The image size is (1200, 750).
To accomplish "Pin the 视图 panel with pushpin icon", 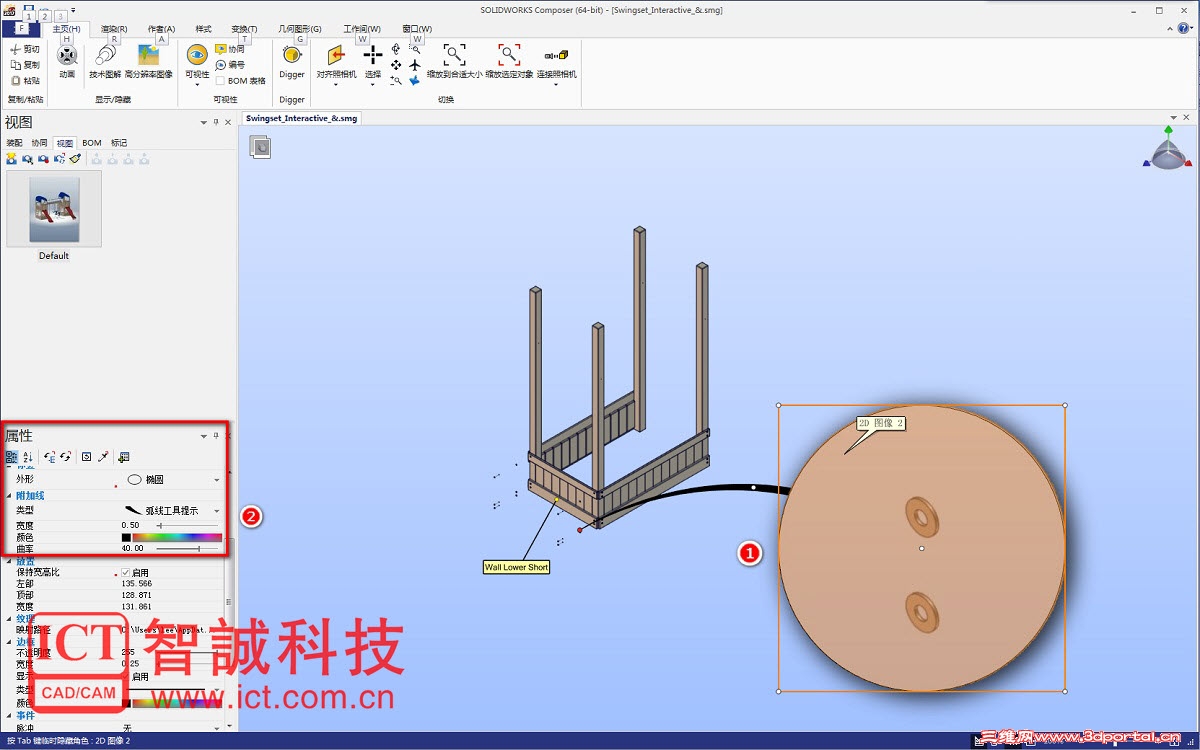I will [216, 122].
